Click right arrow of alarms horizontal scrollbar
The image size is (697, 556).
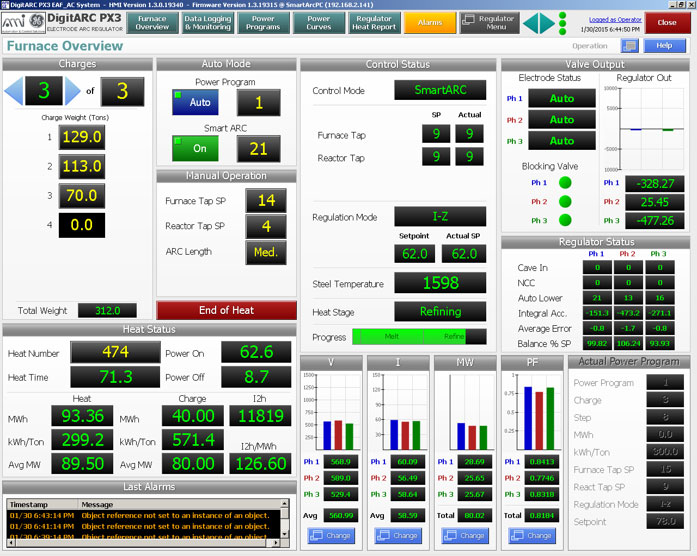[x=276, y=543]
